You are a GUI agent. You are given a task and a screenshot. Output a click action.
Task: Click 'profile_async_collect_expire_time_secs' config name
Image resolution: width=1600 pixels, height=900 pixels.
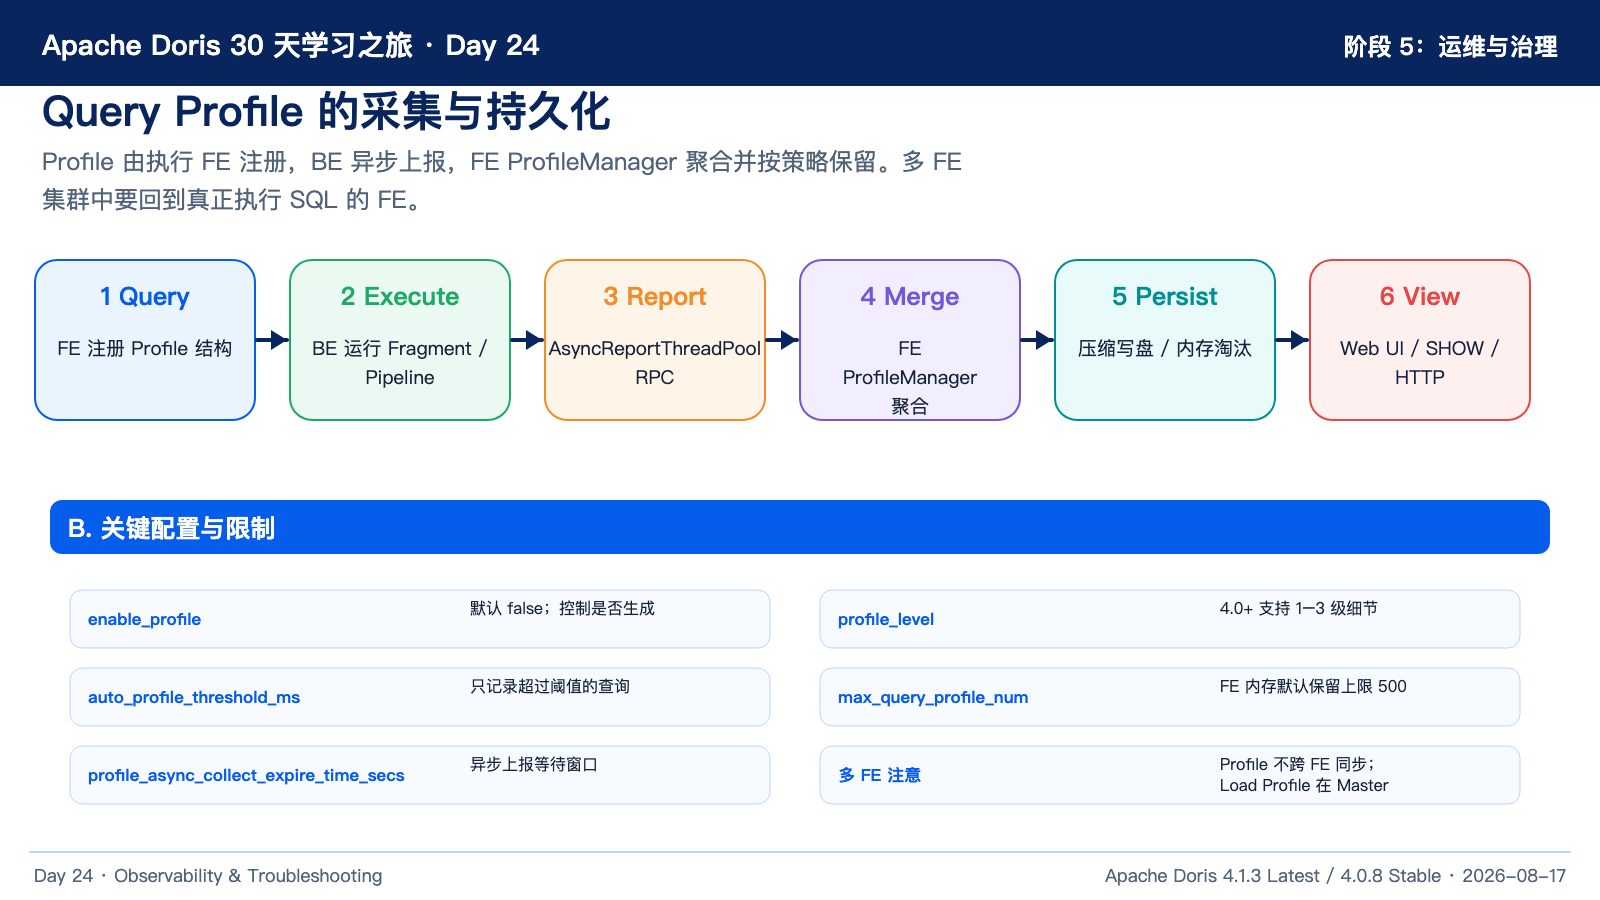pos(246,775)
